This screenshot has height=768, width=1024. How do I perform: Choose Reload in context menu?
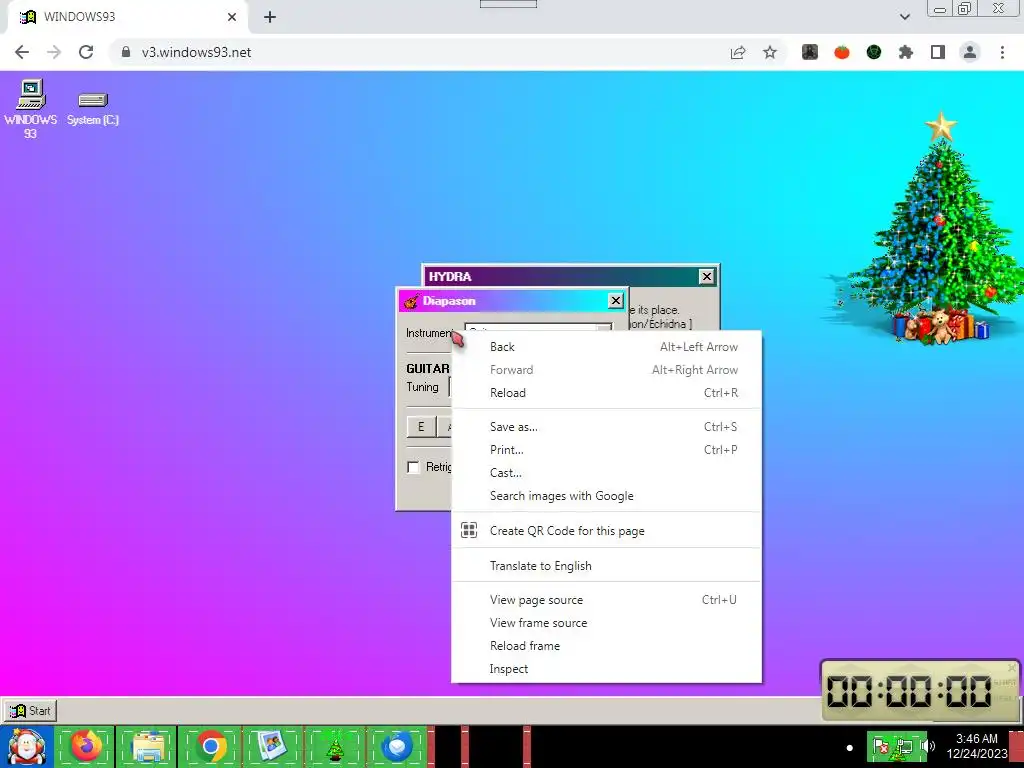point(607,392)
